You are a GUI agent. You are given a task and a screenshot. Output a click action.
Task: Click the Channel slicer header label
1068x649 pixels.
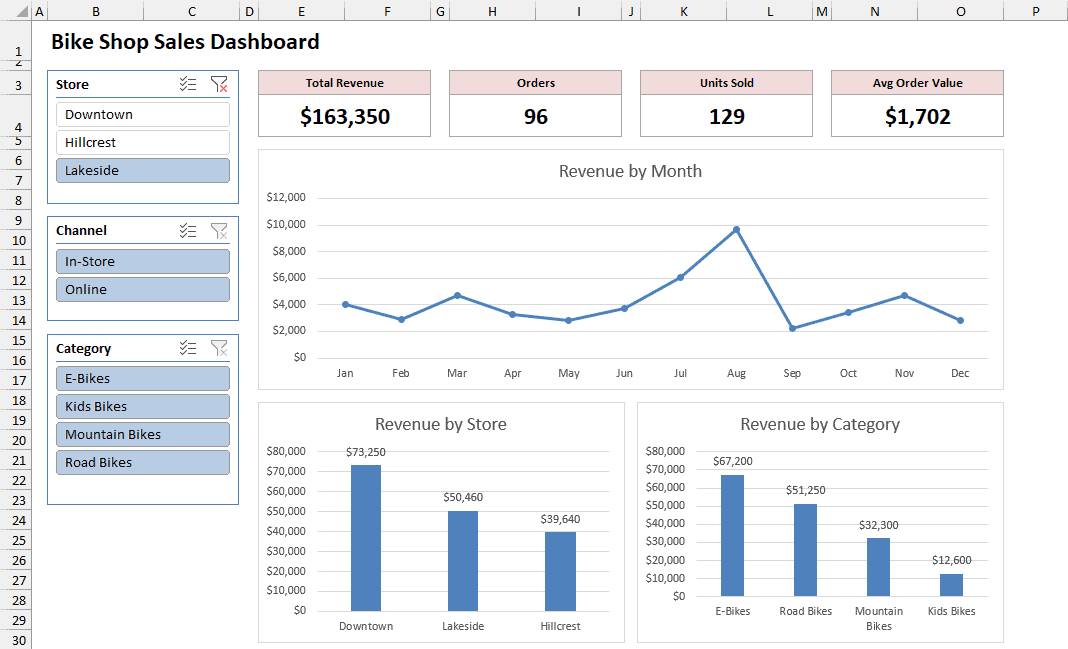pyautogui.click(x=81, y=230)
